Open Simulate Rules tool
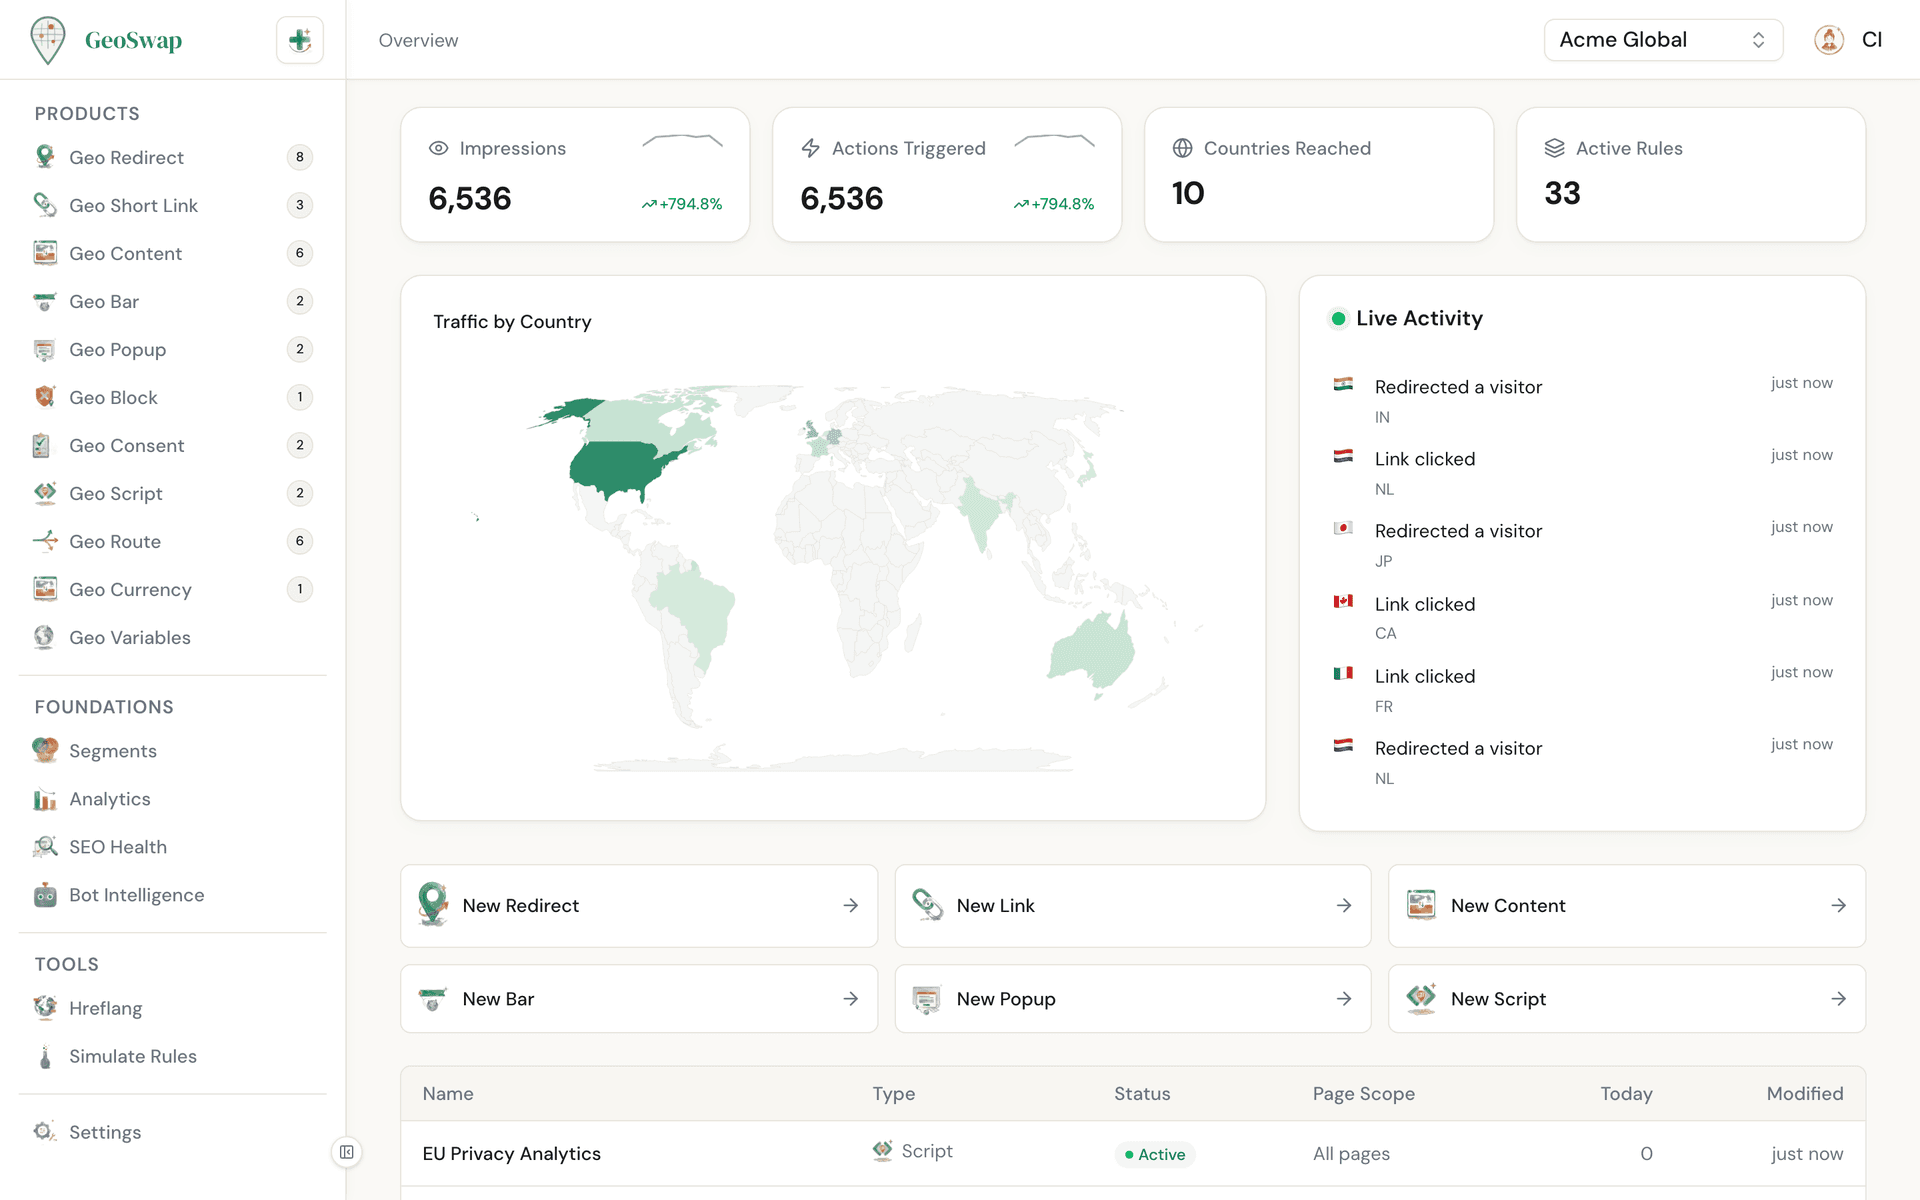Viewport: 1920px width, 1200px height. (132, 1056)
